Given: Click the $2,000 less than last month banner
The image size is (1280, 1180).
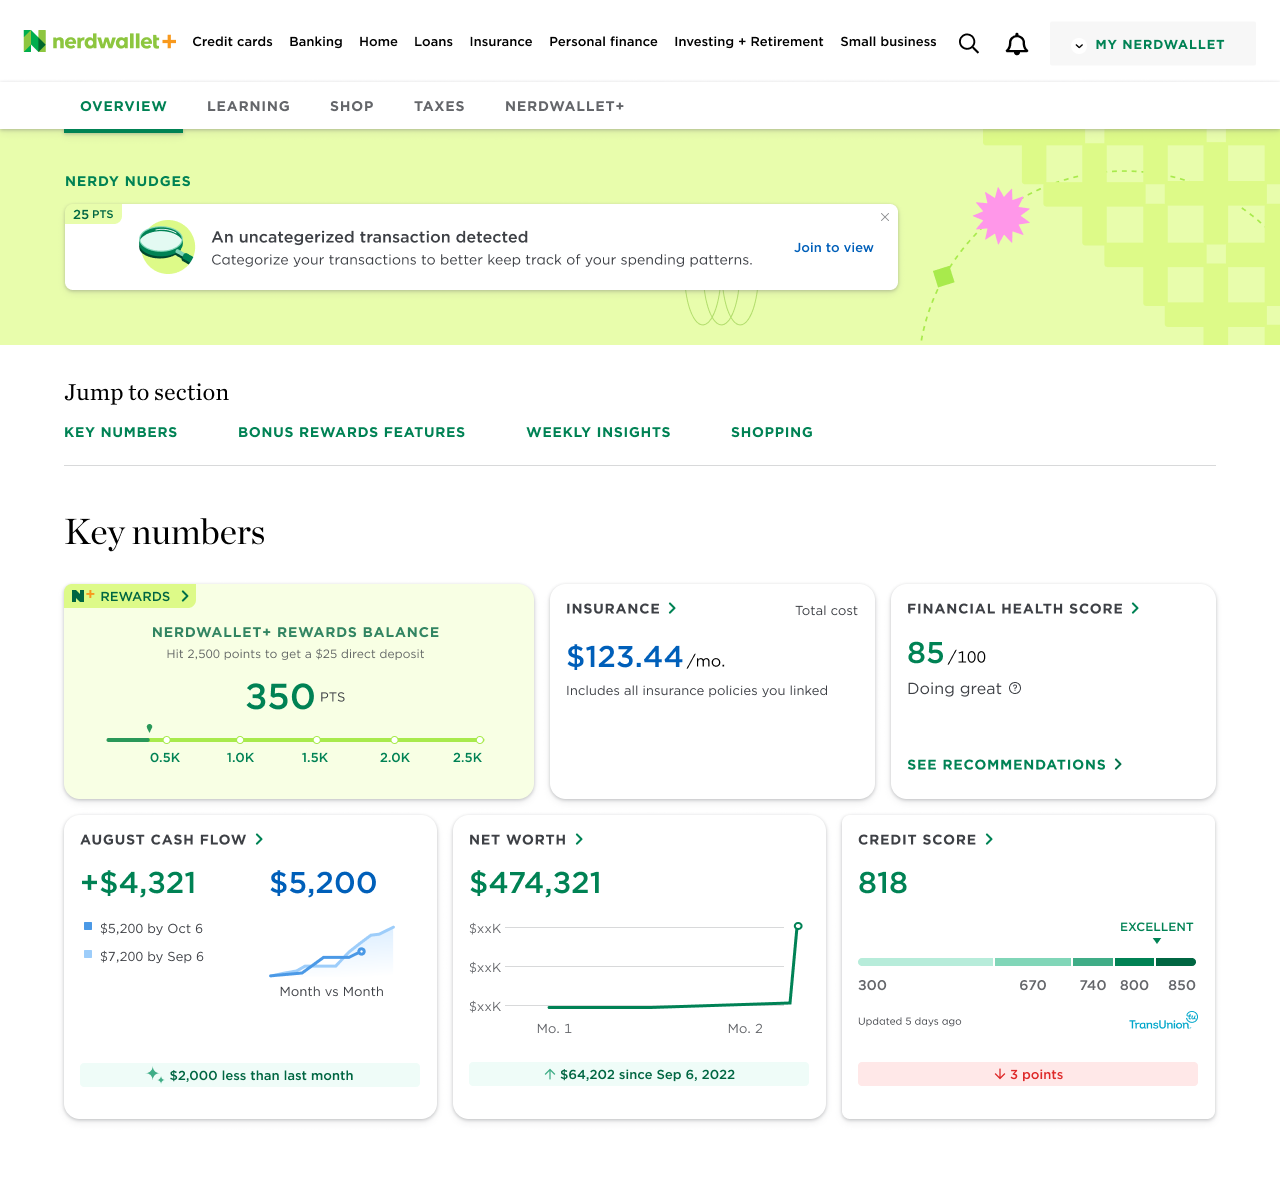Looking at the screenshot, I should point(250,1075).
